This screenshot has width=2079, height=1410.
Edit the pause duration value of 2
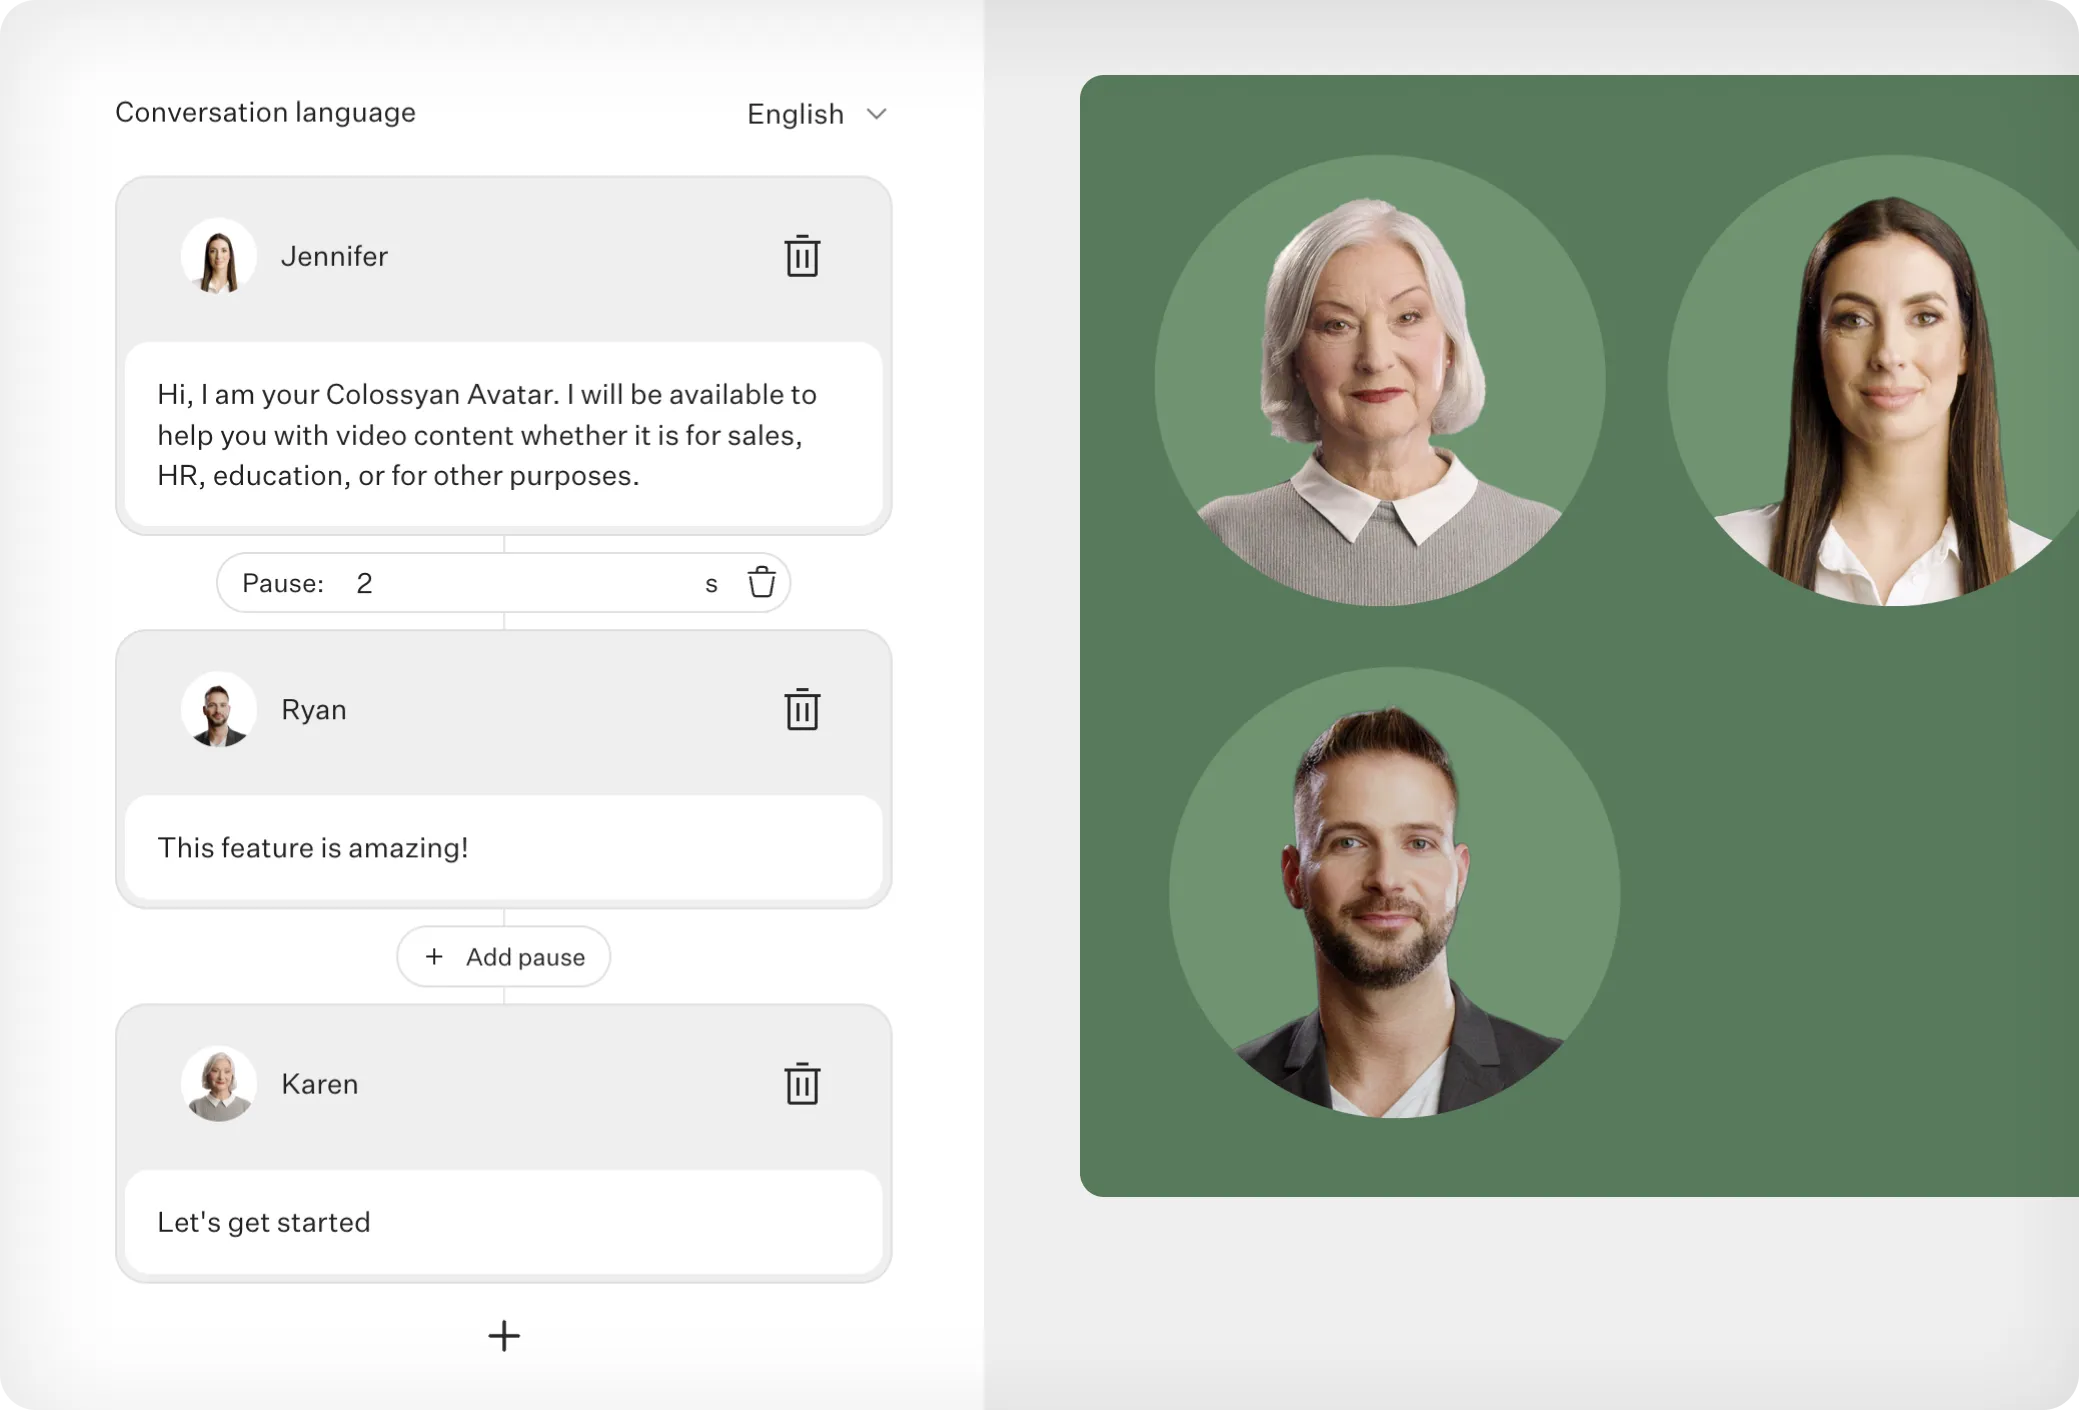click(365, 582)
